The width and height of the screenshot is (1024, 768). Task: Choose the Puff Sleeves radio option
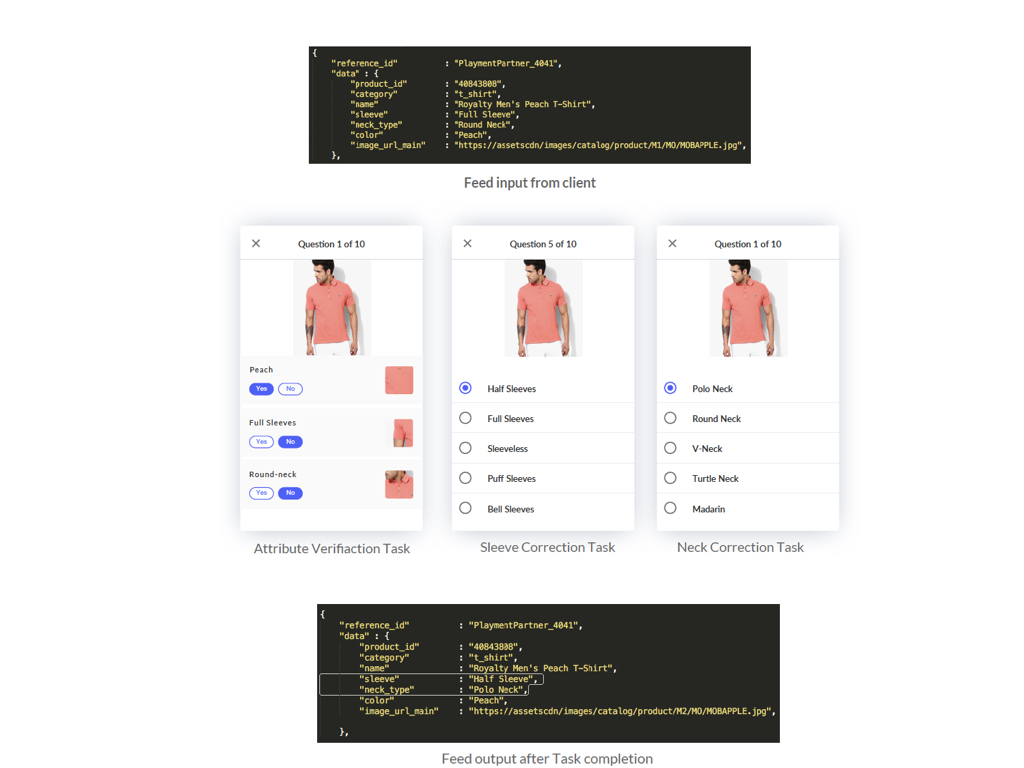pos(465,478)
